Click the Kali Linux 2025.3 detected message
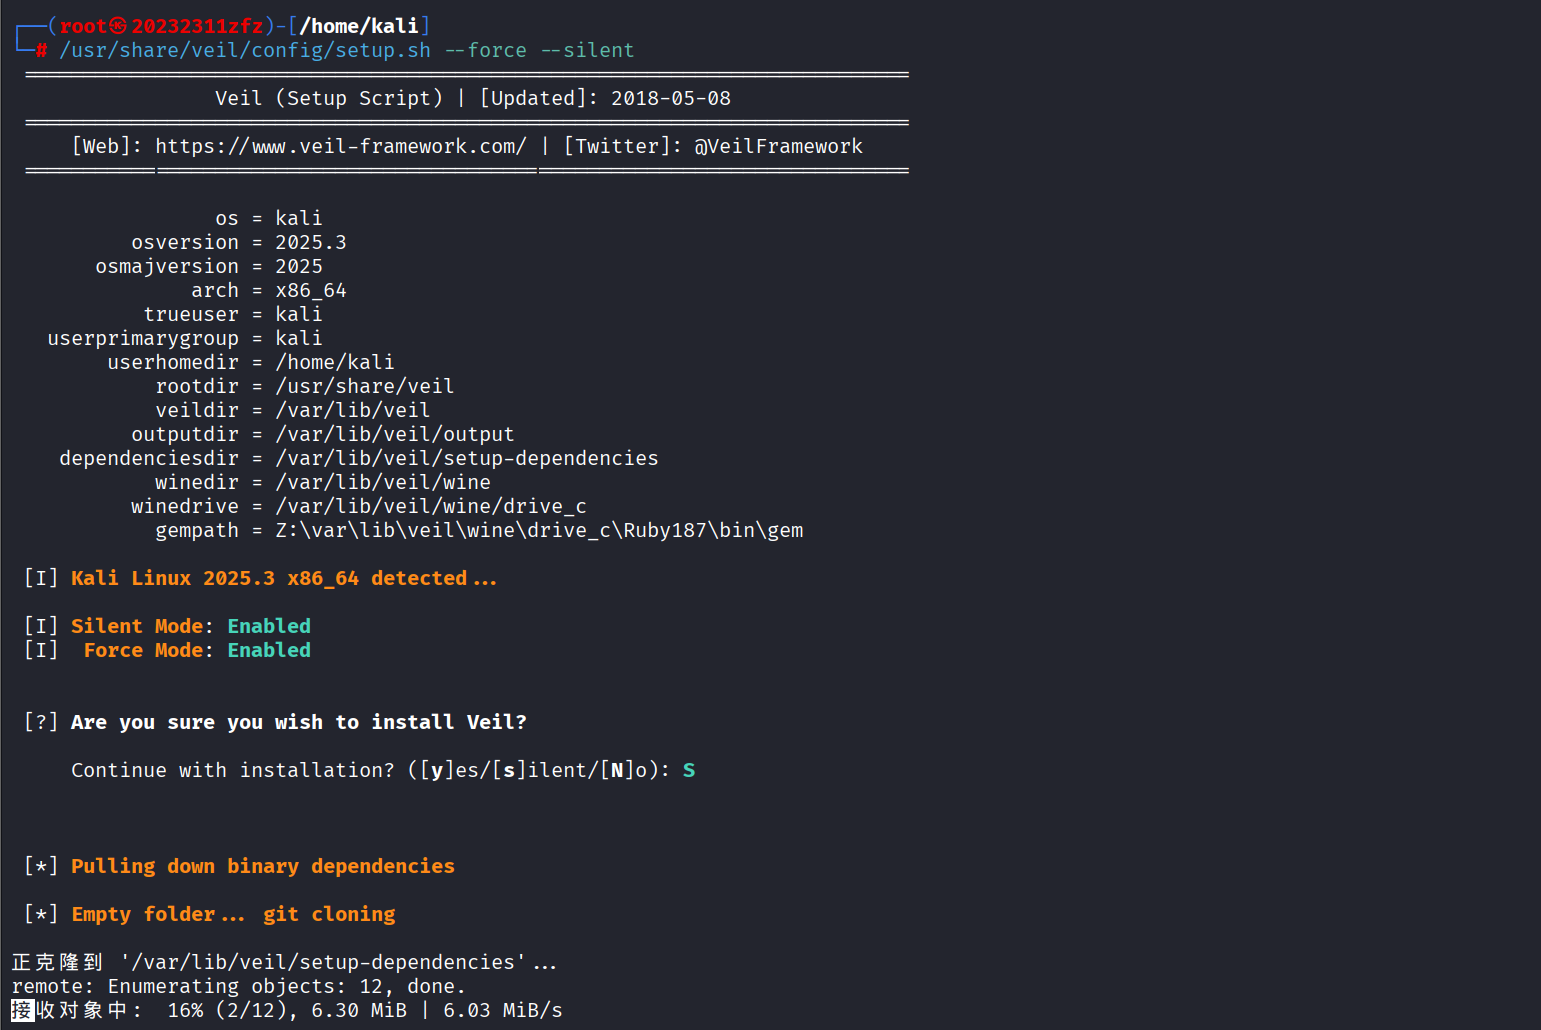 point(284,578)
